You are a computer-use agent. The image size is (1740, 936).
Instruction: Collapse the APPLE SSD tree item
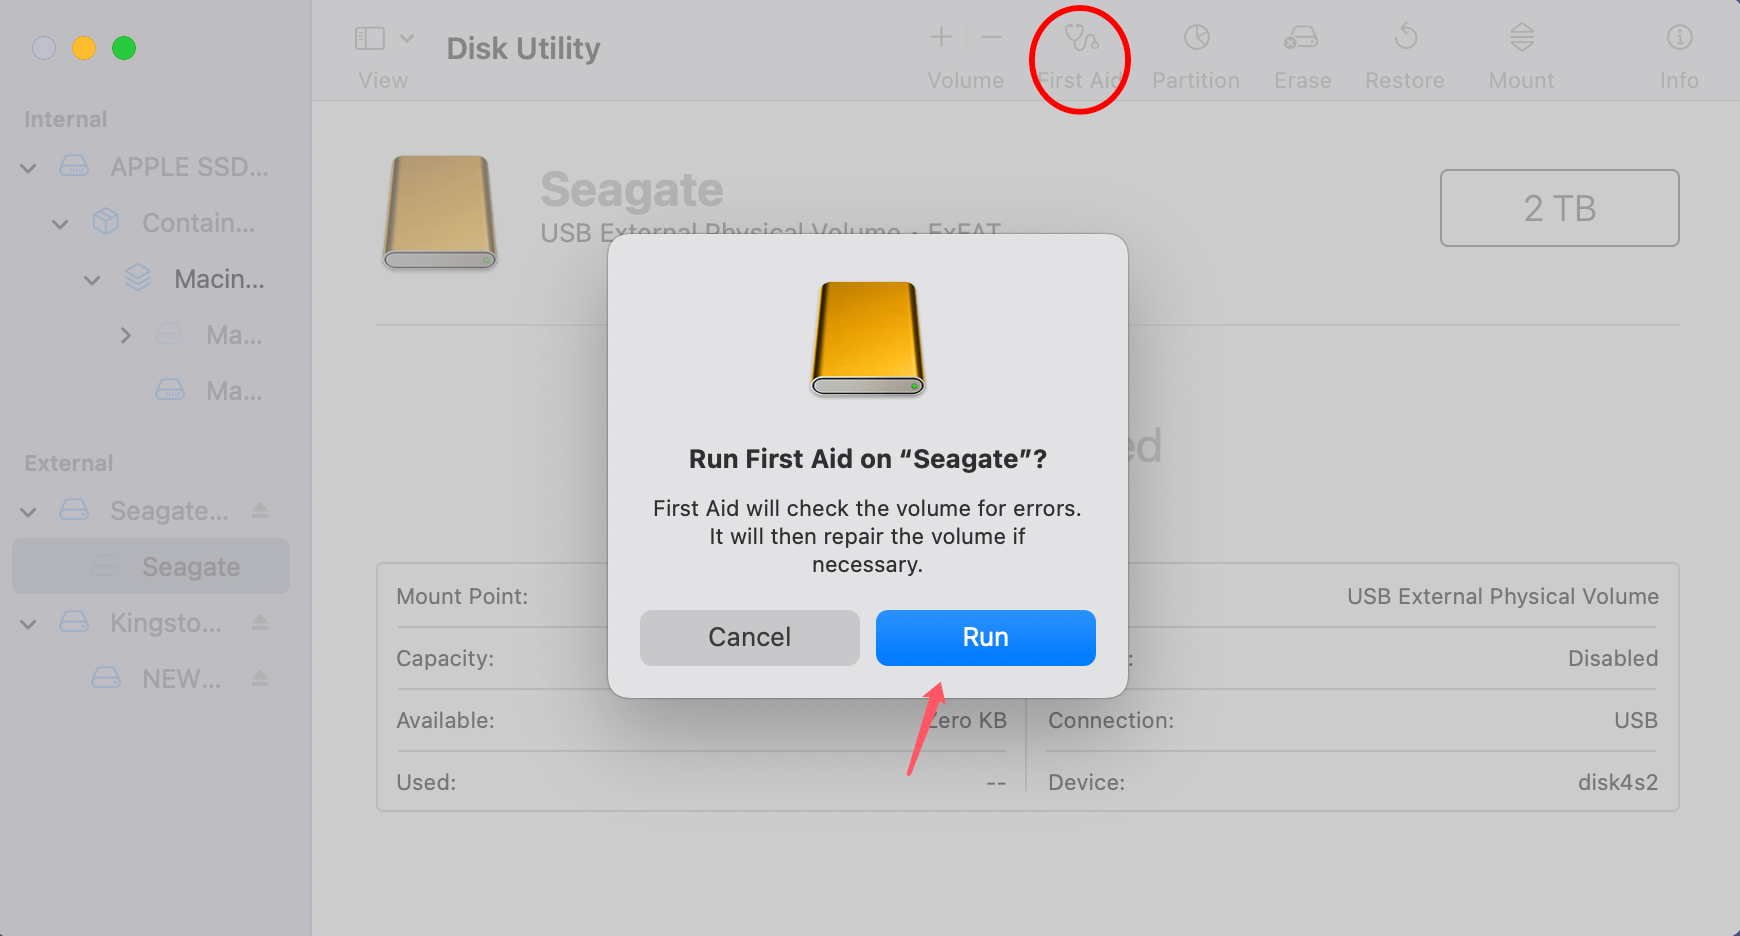28,167
